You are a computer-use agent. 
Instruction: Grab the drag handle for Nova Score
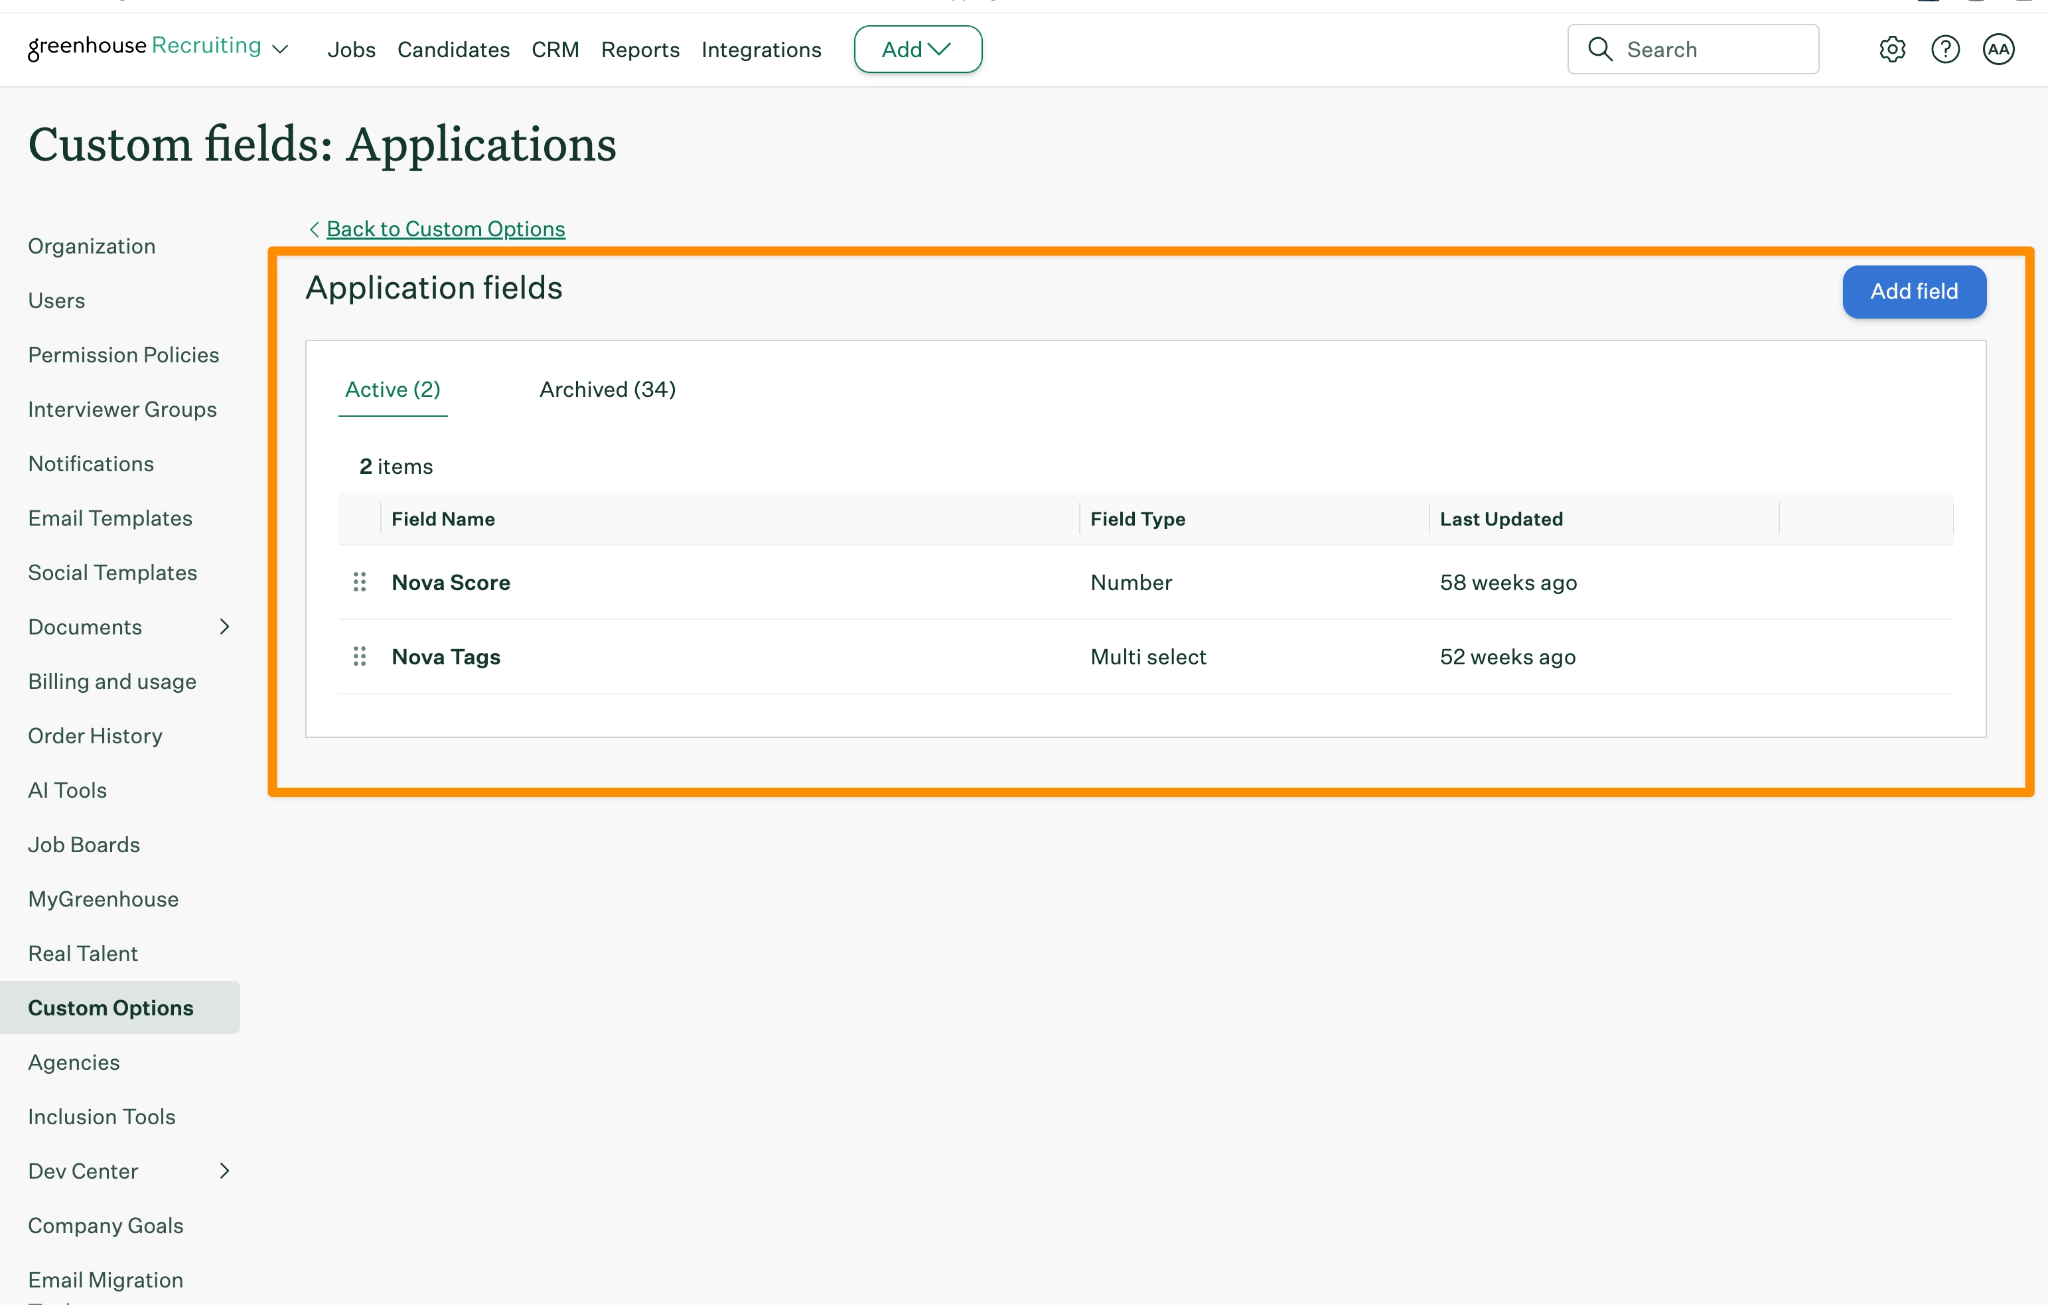coord(360,582)
